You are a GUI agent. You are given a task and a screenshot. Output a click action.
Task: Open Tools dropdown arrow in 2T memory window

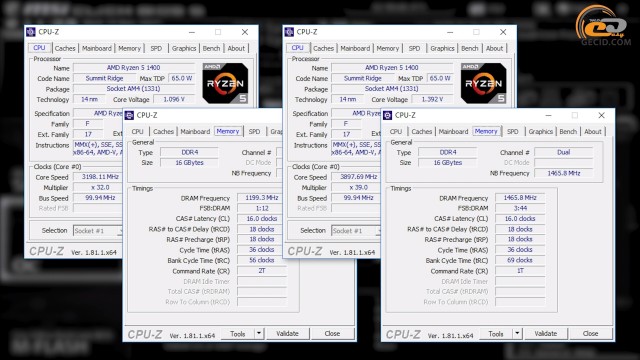(259, 333)
